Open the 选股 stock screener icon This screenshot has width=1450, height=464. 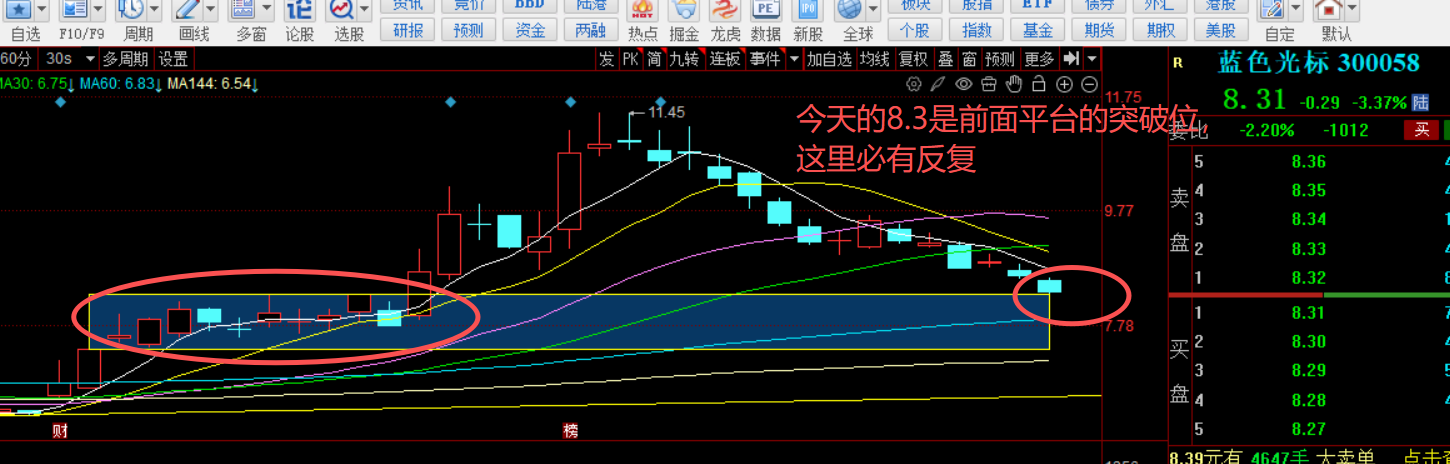point(342,9)
